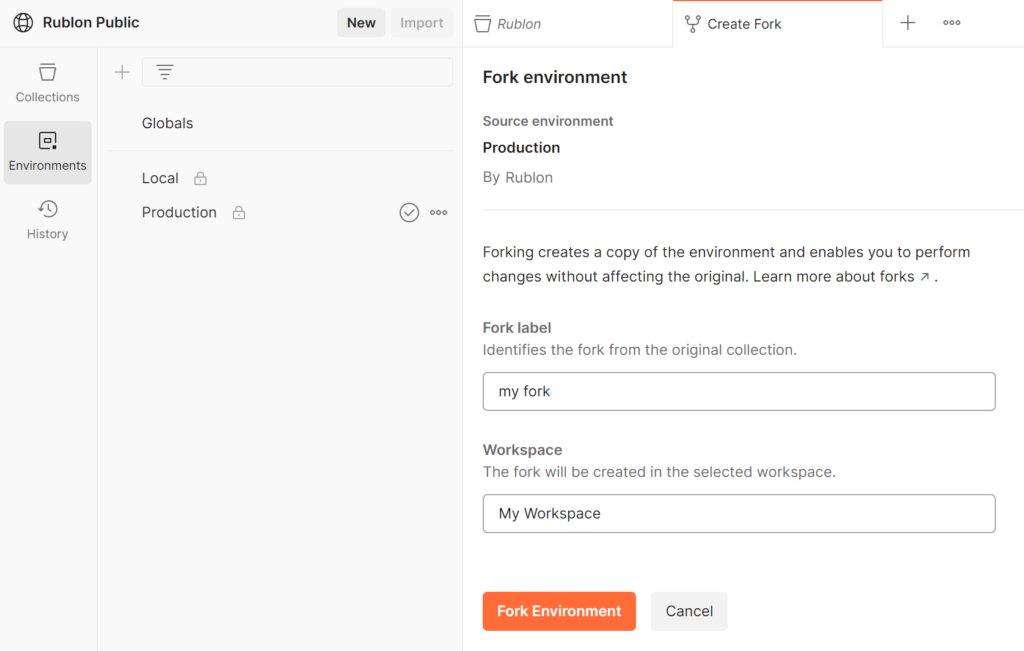Click the Fork label input containing my fork
This screenshot has height=651, width=1024.
739,391
